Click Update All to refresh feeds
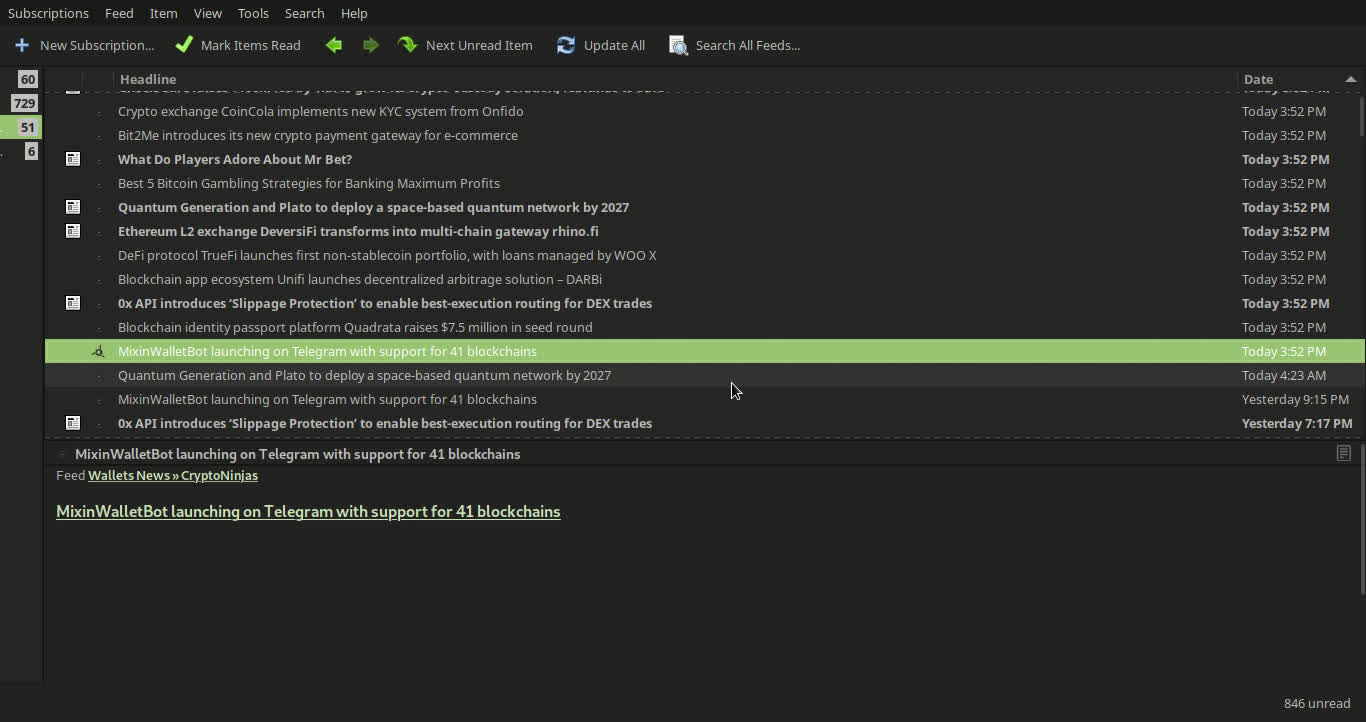 pos(601,45)
